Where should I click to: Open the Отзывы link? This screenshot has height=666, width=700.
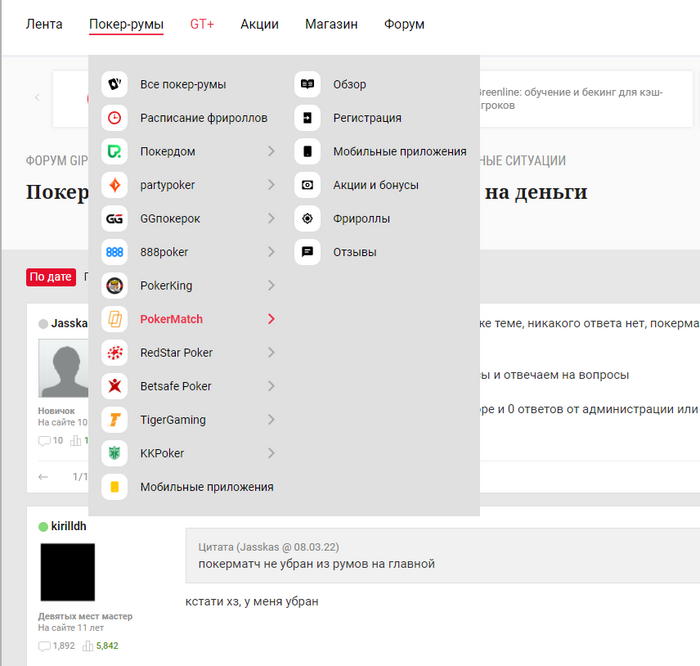355,252
